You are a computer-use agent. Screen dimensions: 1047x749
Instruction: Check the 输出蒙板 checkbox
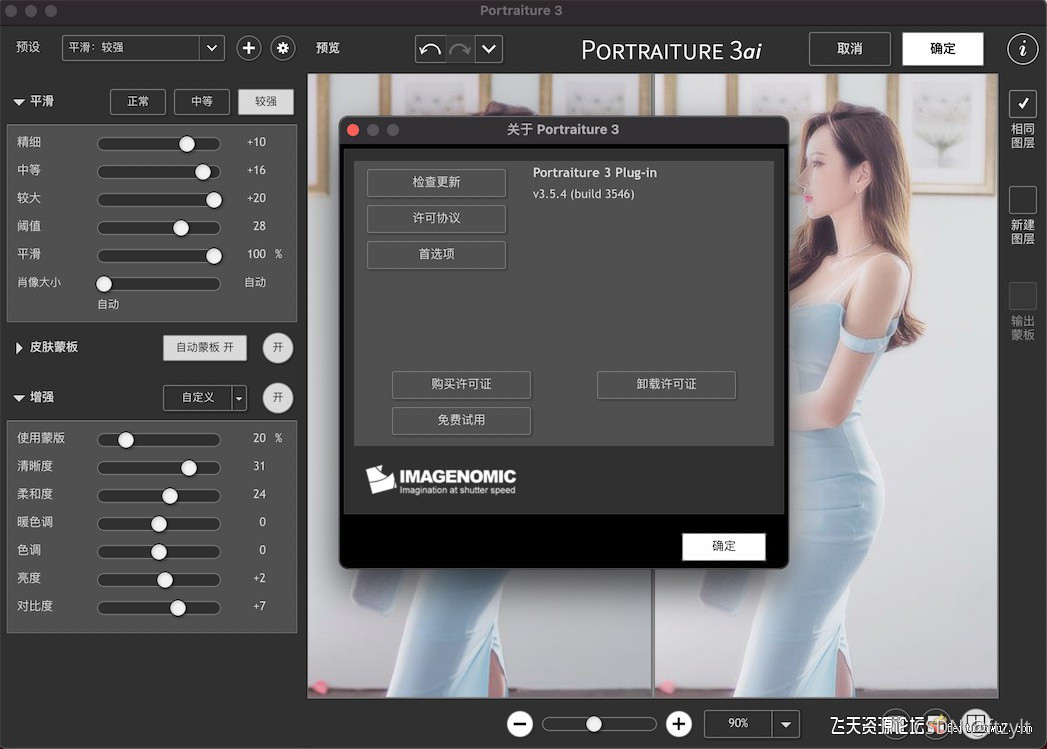pyautogui.click(x=1022, y=296)
